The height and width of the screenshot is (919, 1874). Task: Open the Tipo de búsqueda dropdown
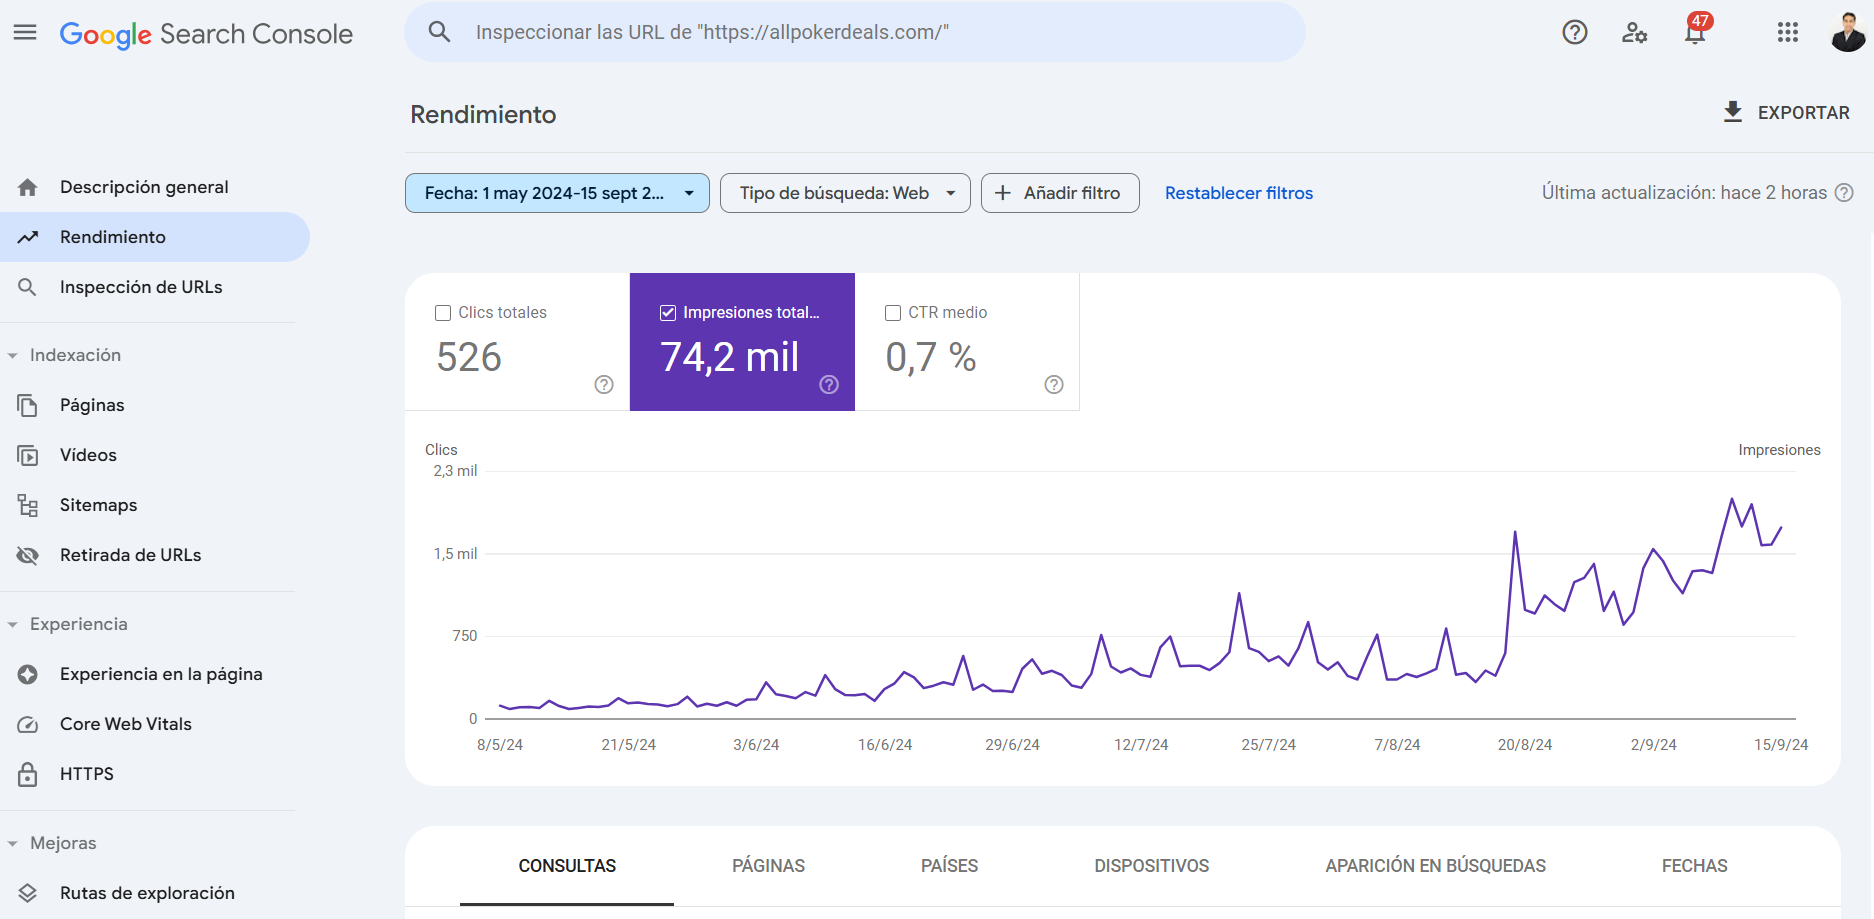(844, 192)
